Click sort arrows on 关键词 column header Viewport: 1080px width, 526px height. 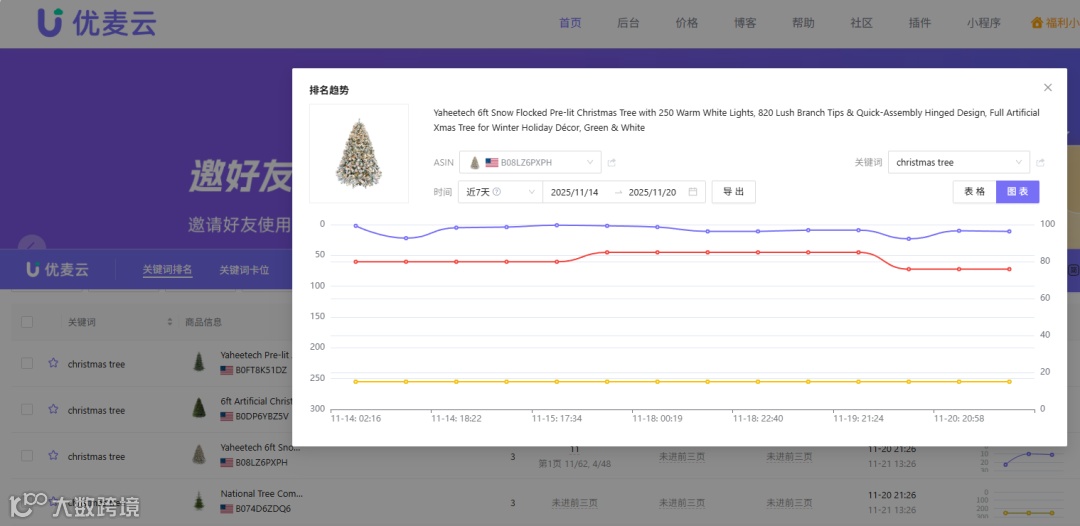[169, 322]
